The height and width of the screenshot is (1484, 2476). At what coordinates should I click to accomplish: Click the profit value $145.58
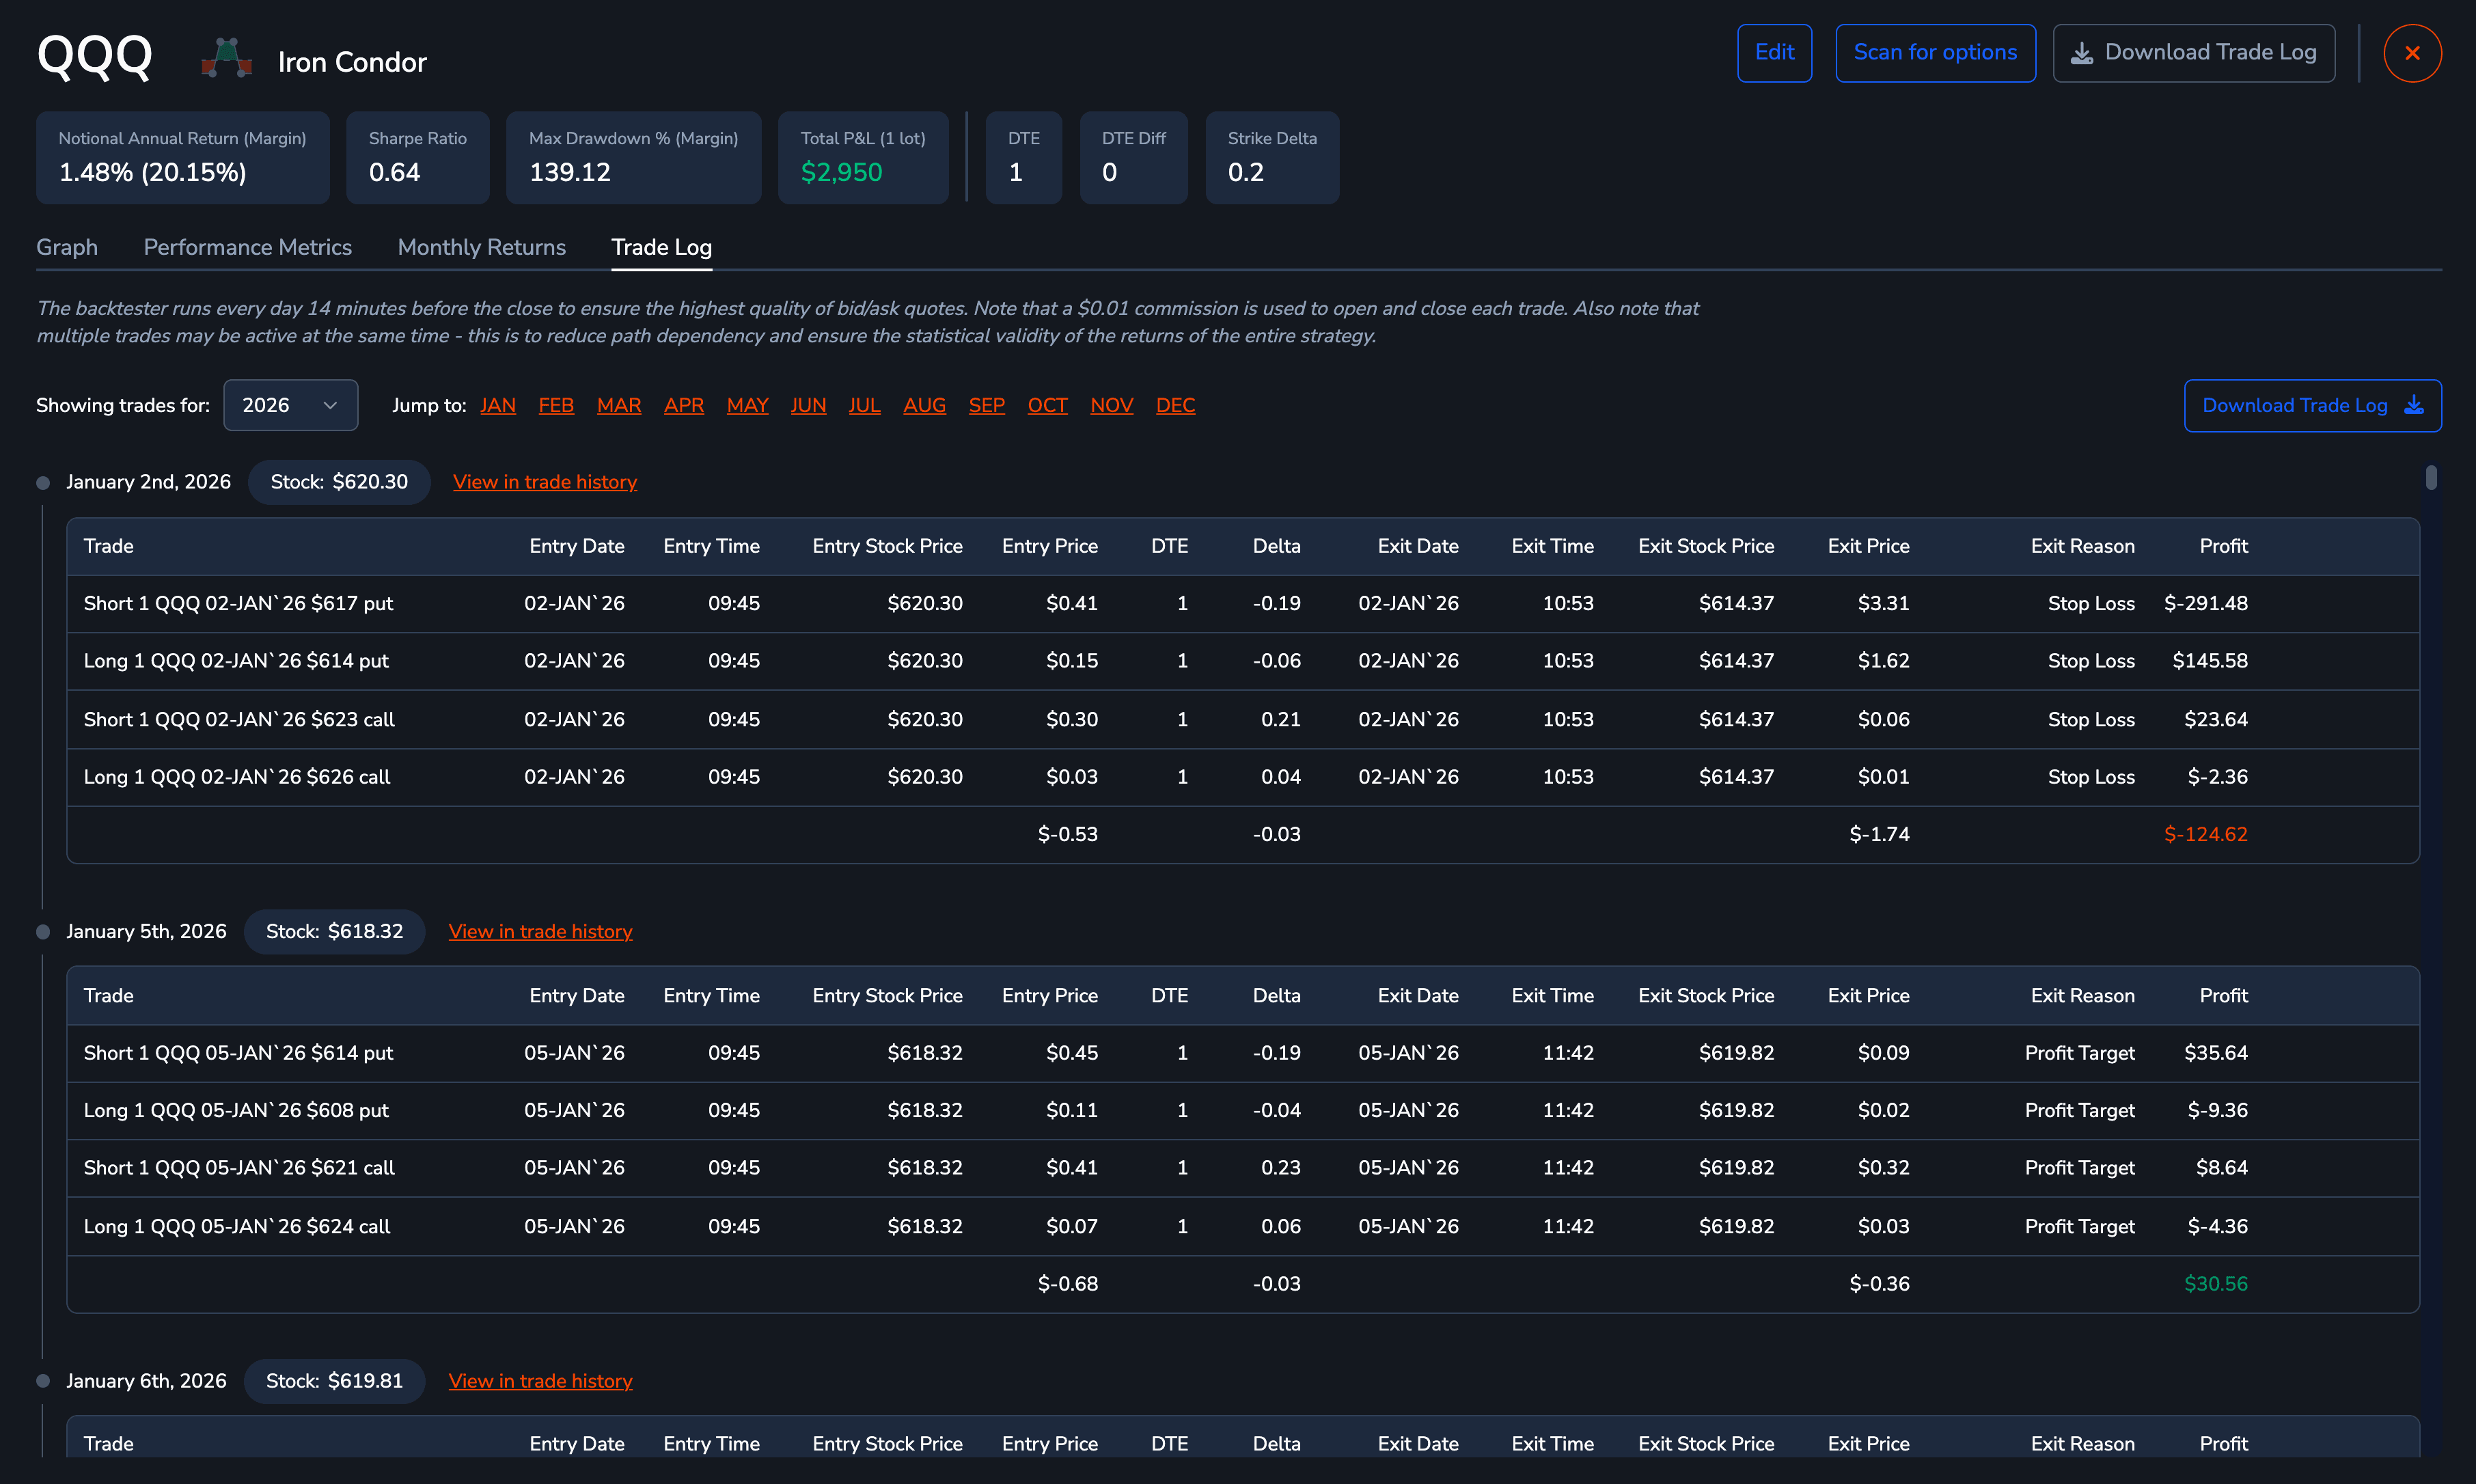tap(2210, 661)
